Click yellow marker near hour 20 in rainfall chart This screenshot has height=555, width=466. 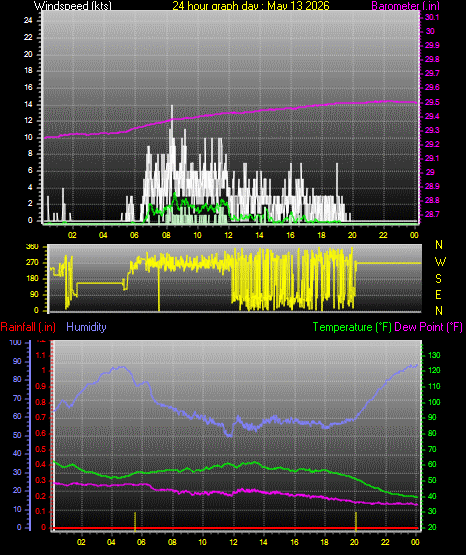(356, 521)
